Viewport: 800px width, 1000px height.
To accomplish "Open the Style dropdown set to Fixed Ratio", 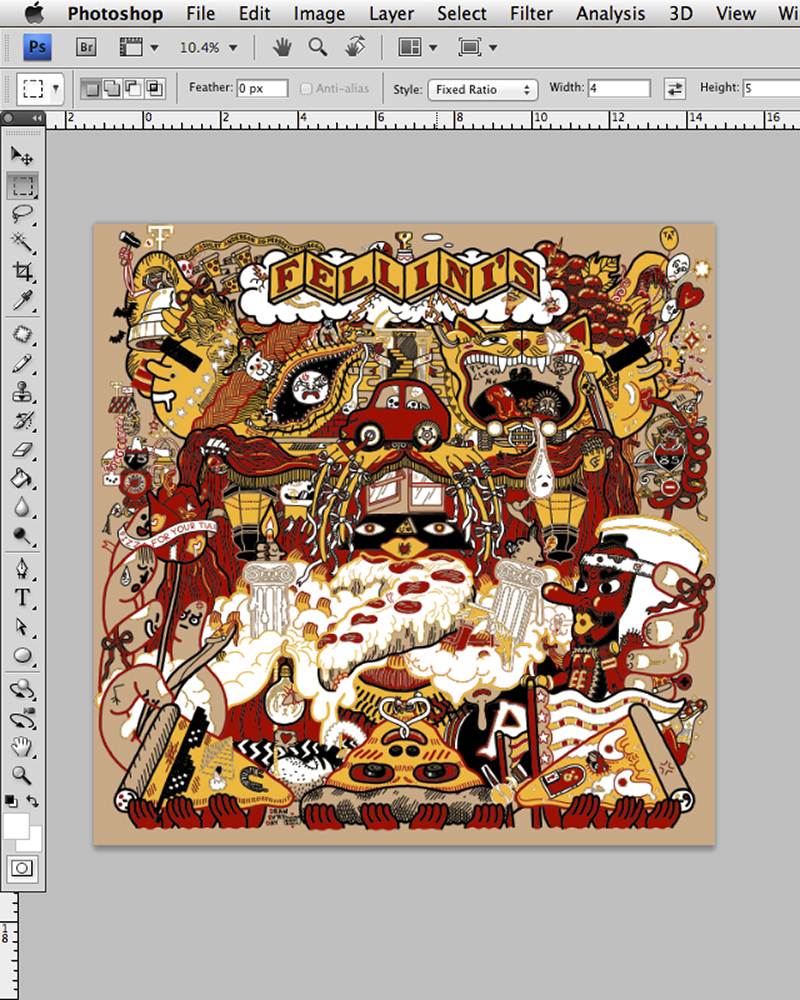I will coord(482,89).
